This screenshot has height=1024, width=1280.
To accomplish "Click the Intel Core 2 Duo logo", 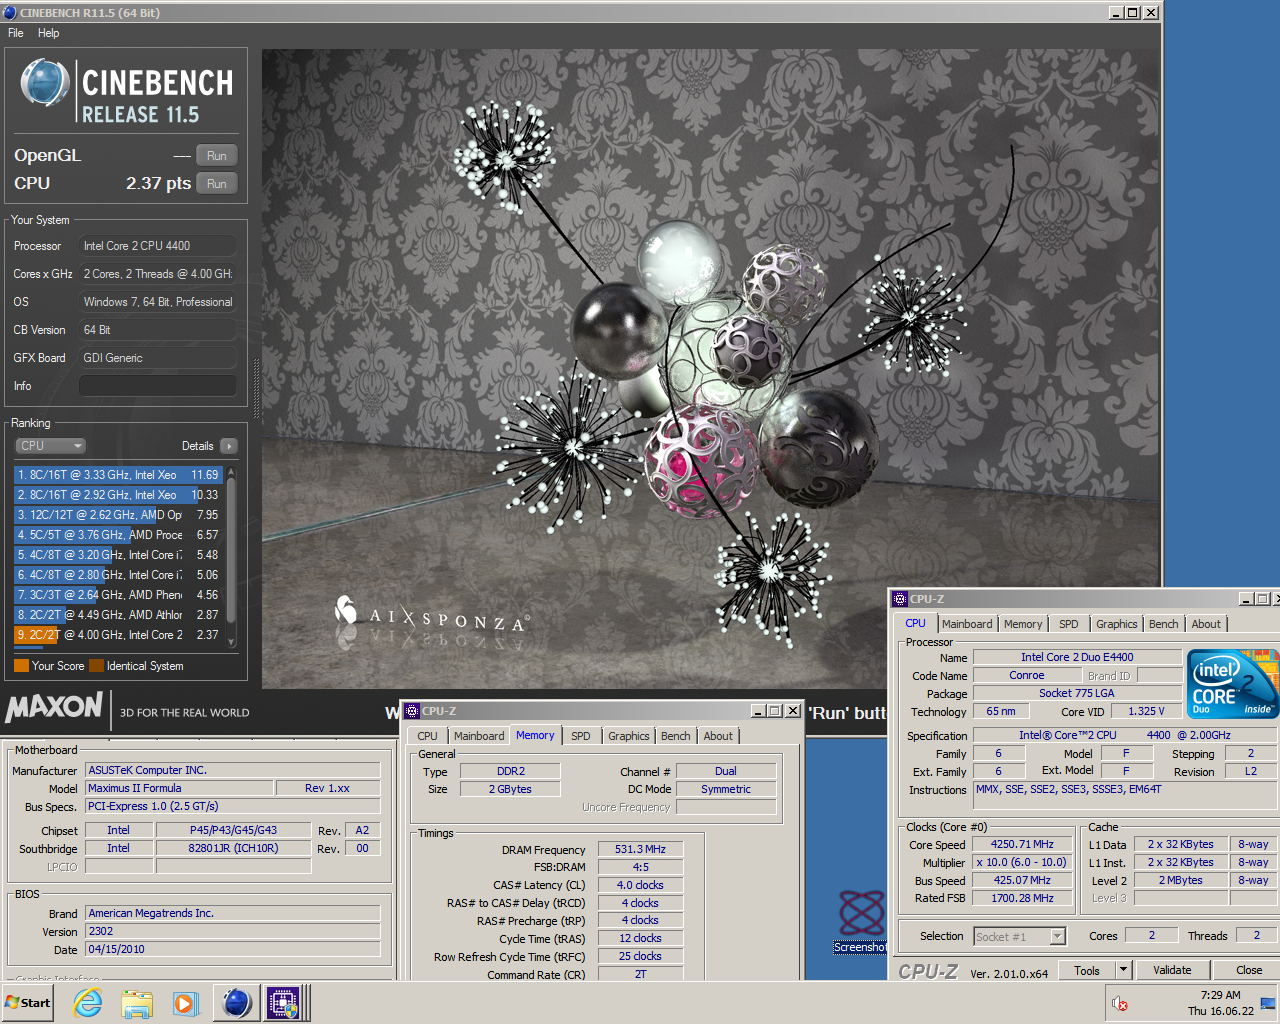I will click(1233, 684).
